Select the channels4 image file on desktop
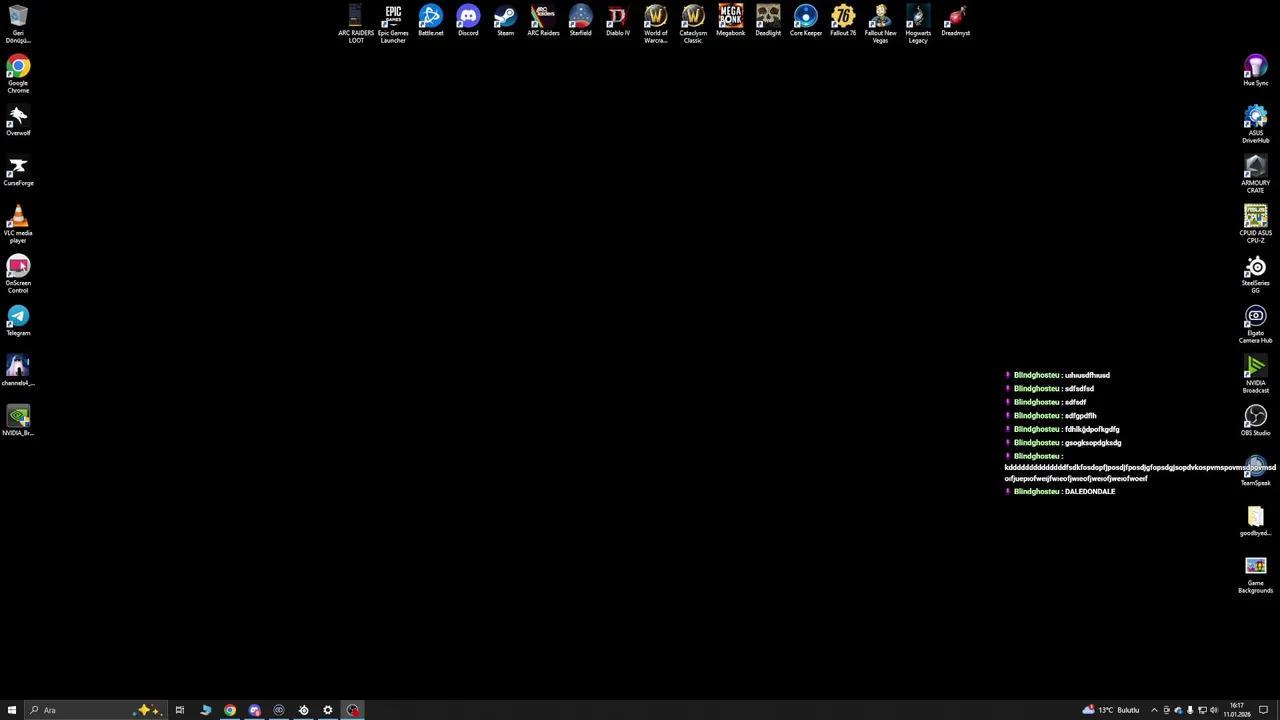The width and height of the screenshot is (1280, 720). pyautogui.click(x=18, y=371)
